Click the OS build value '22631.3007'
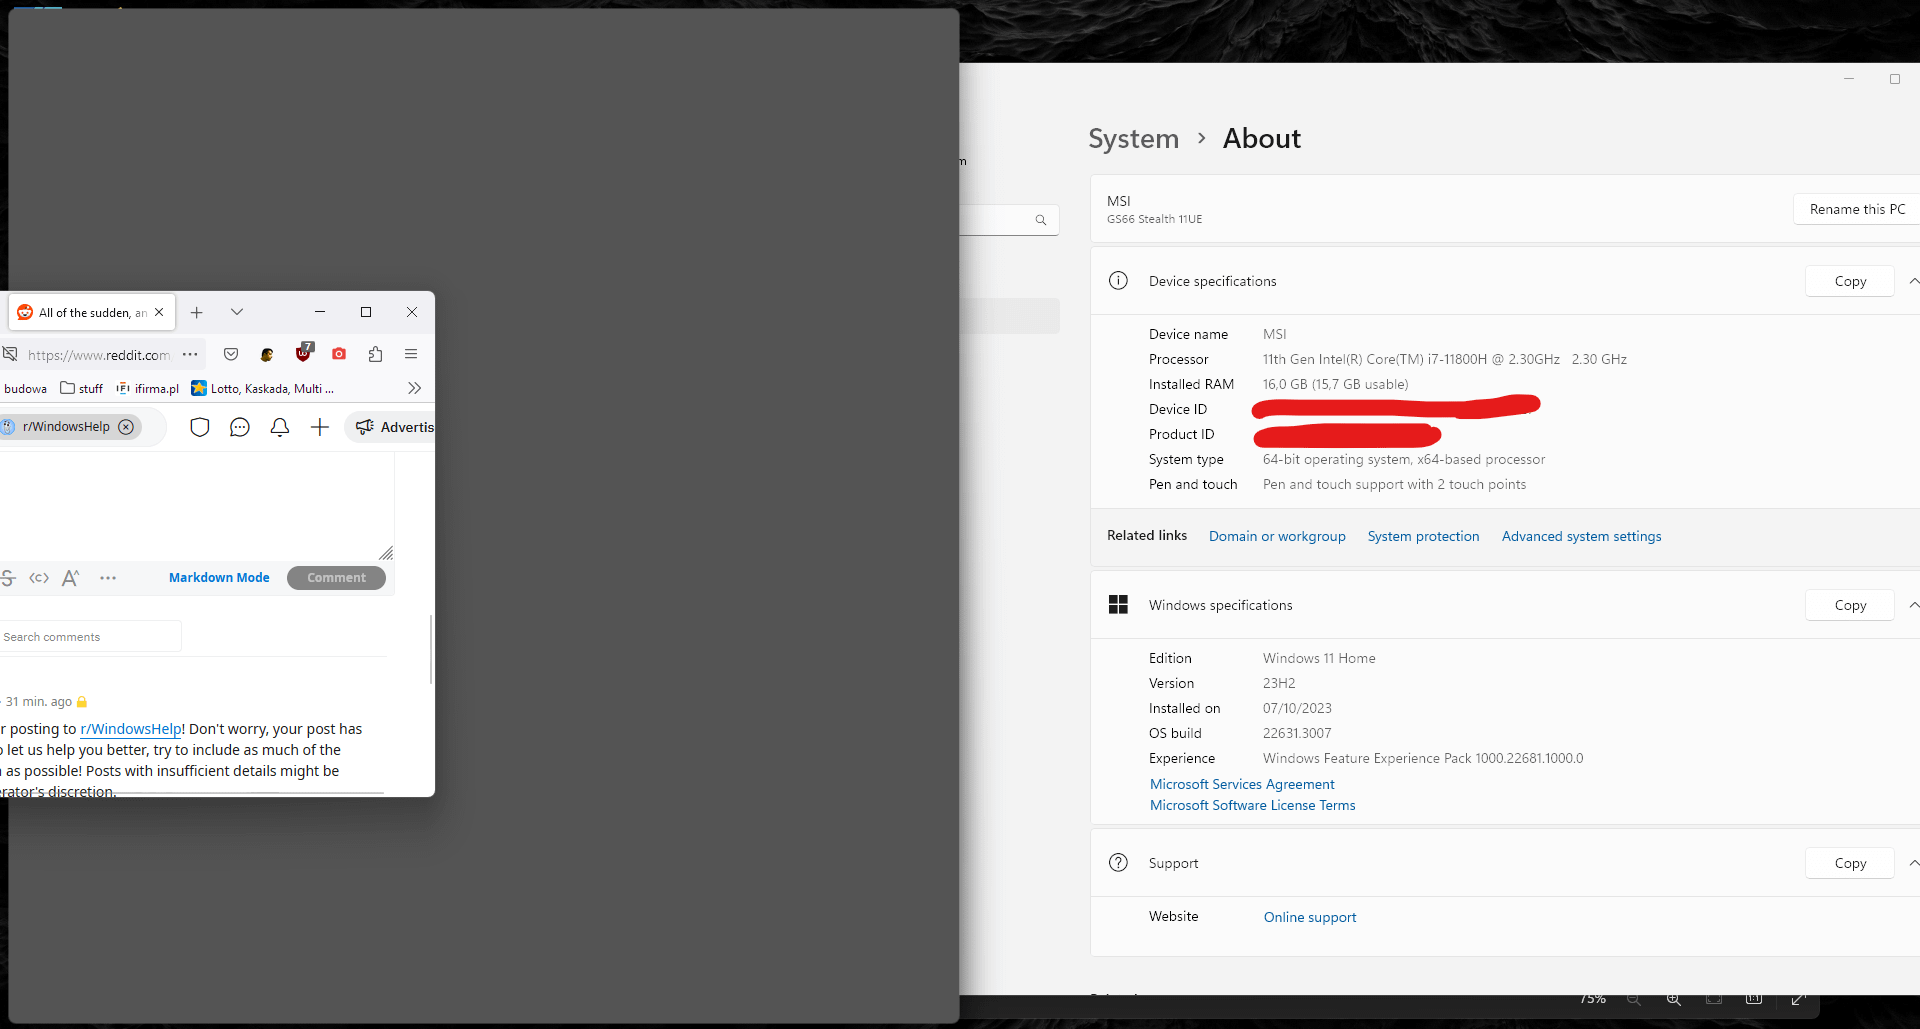 pos(1297,733)
